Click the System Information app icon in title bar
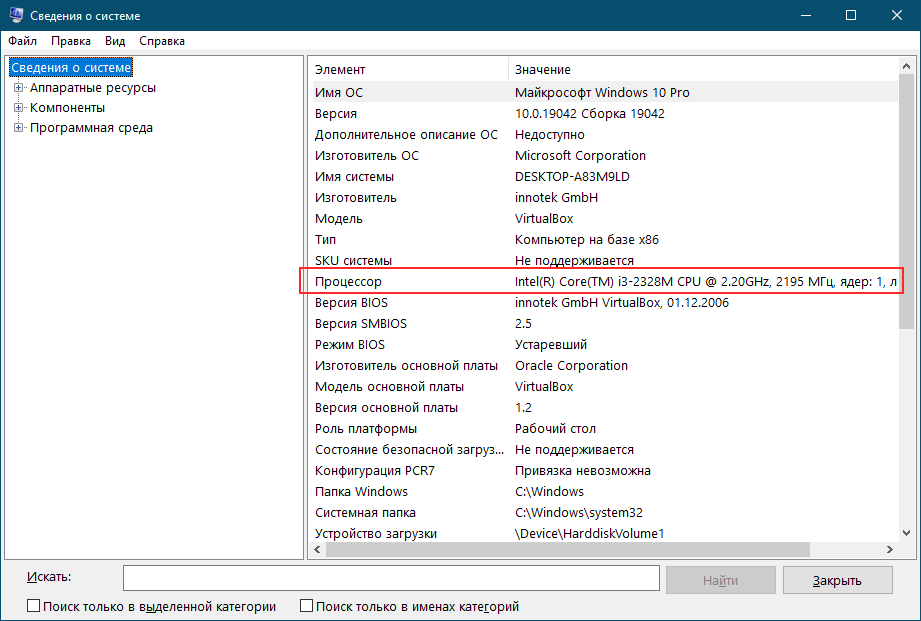The image size is (921, 621). tap(16, 16)
